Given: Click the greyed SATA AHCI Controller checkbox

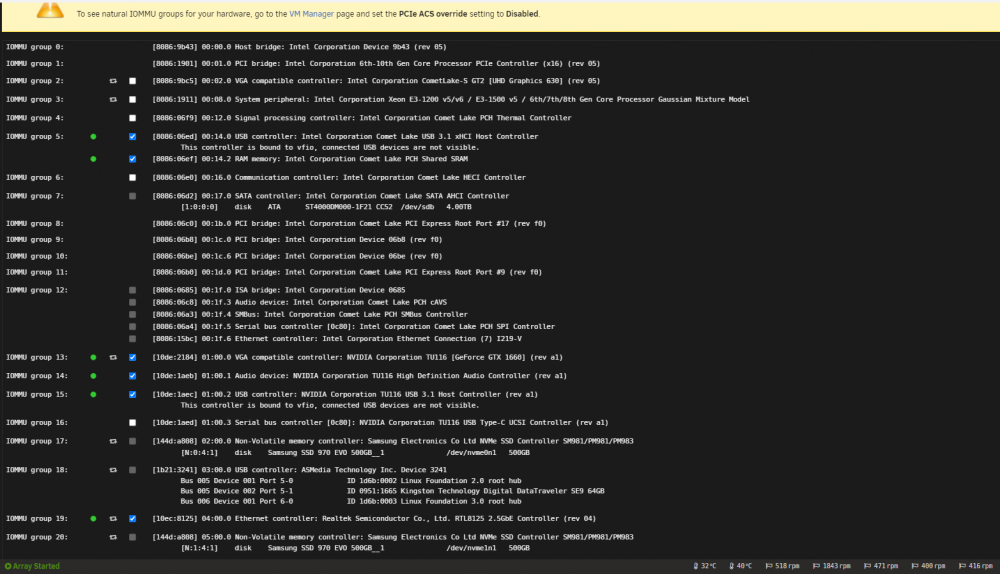Looking at the screenshot, I should click(x=133, y=196).
